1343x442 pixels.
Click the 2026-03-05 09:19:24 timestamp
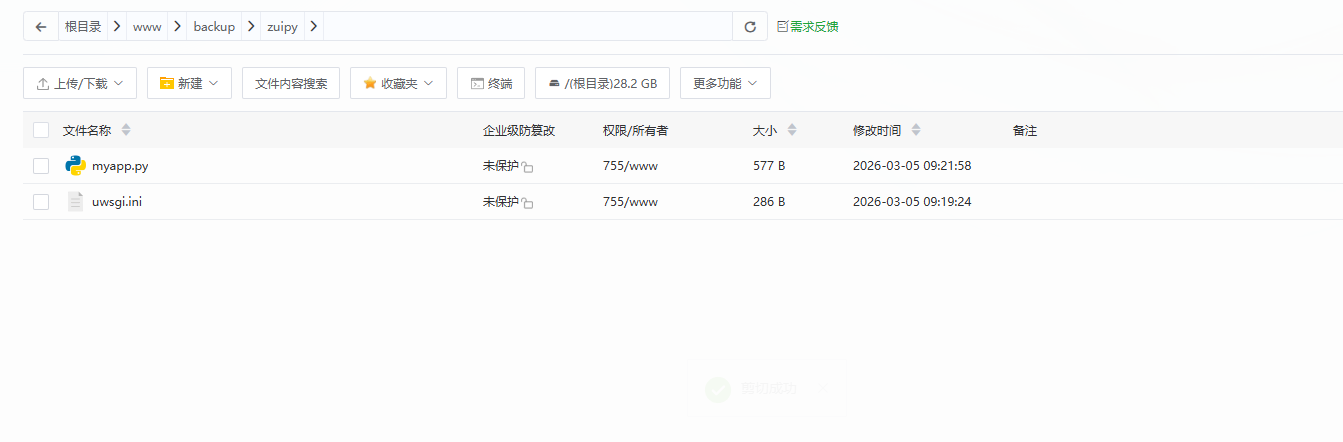point(912,202)
